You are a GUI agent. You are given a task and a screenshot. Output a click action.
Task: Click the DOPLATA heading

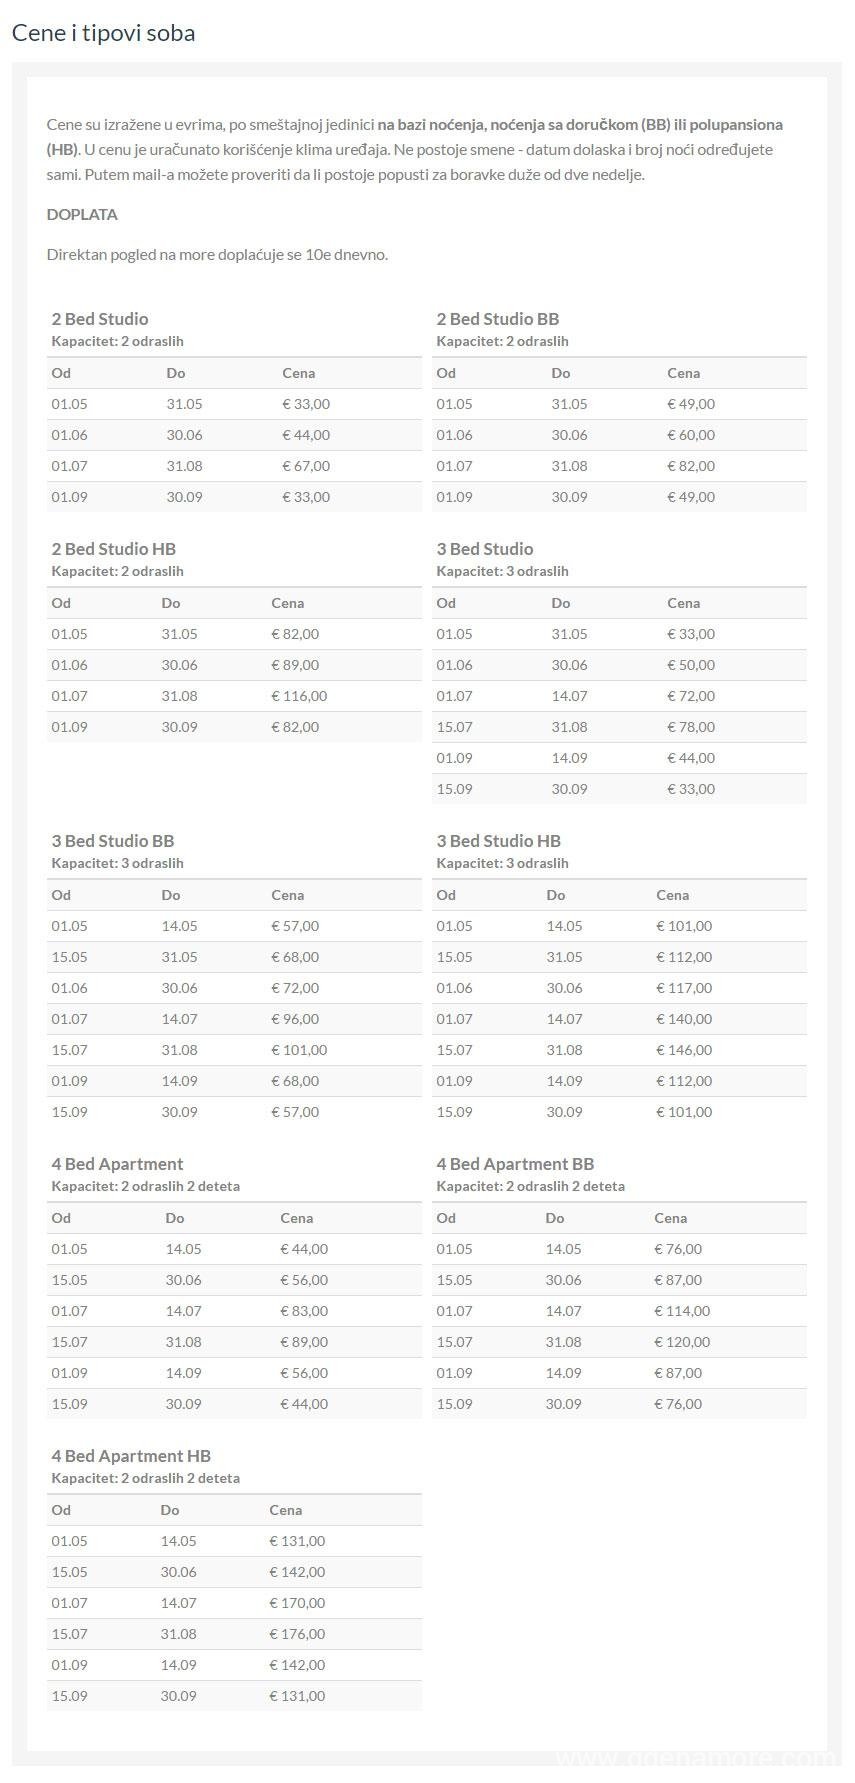[82, 214]
